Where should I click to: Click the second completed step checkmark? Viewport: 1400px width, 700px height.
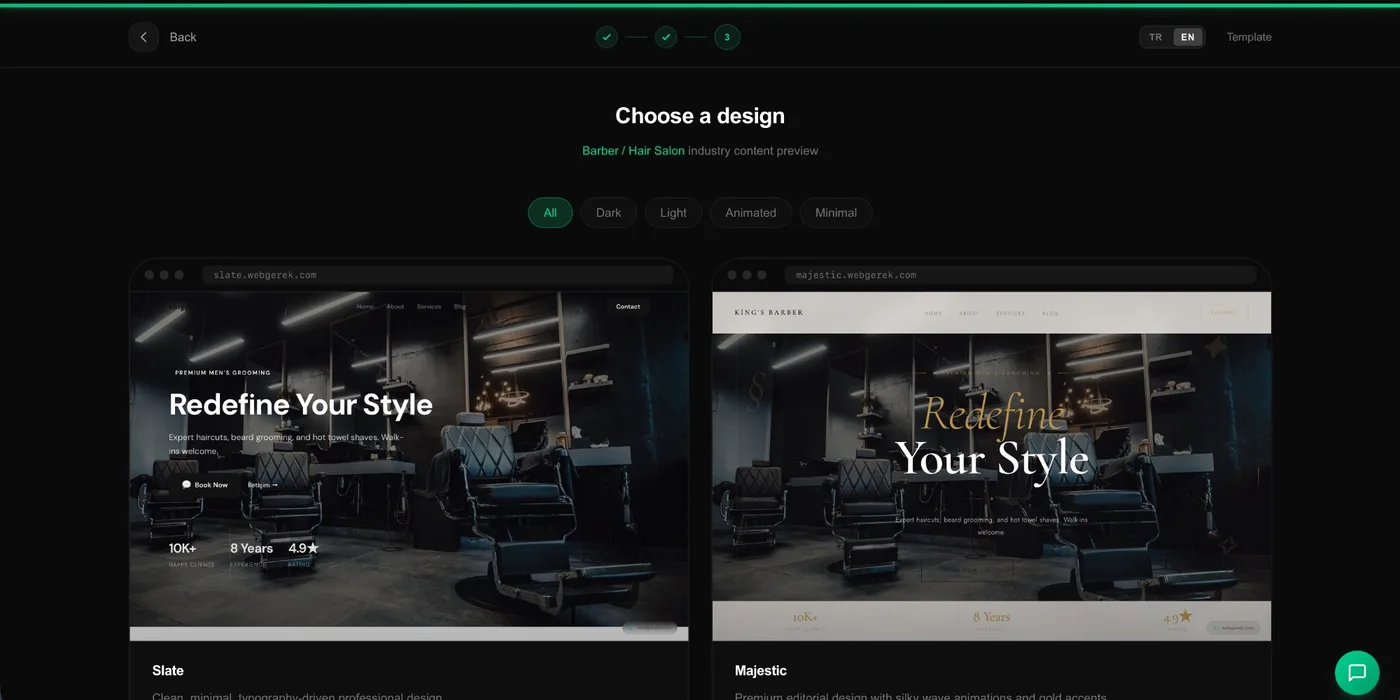(x=666, y=36)
